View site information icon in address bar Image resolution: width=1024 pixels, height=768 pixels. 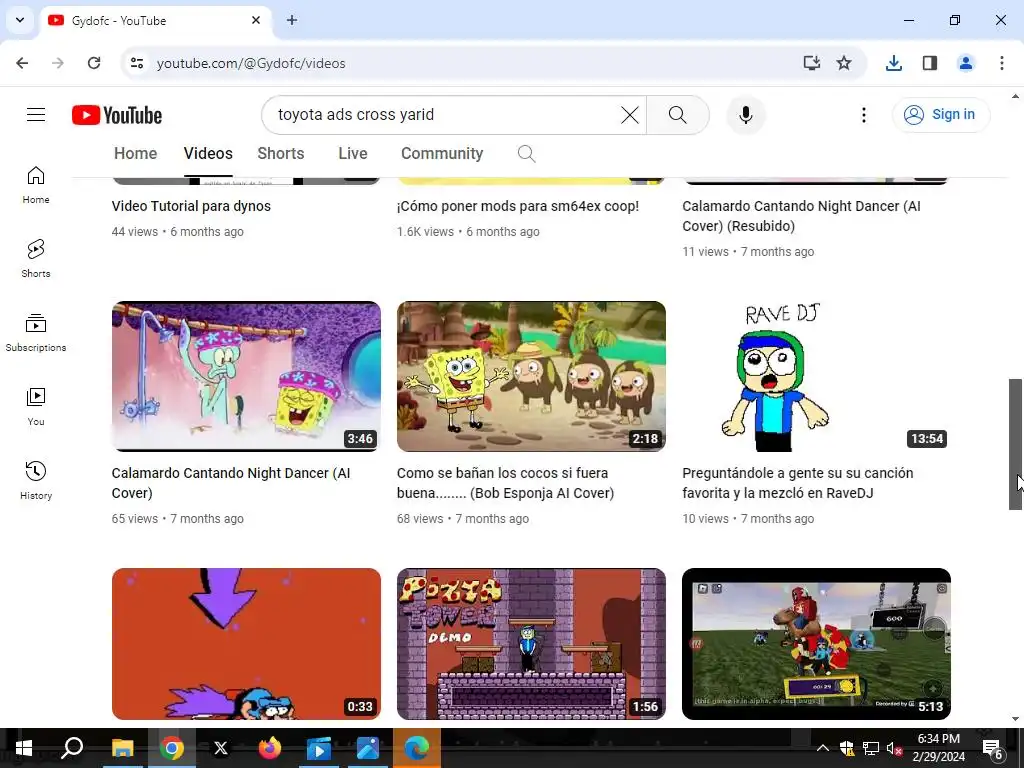136,63
